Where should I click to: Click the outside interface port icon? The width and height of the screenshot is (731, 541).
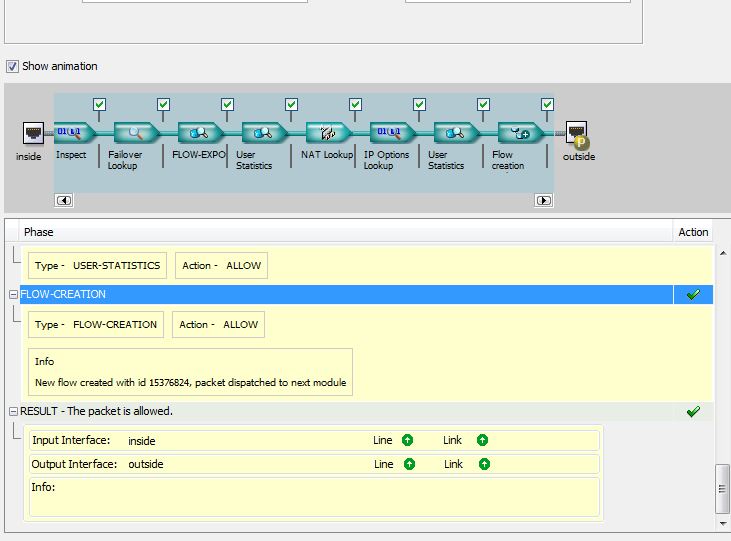[x=577, y=134]
